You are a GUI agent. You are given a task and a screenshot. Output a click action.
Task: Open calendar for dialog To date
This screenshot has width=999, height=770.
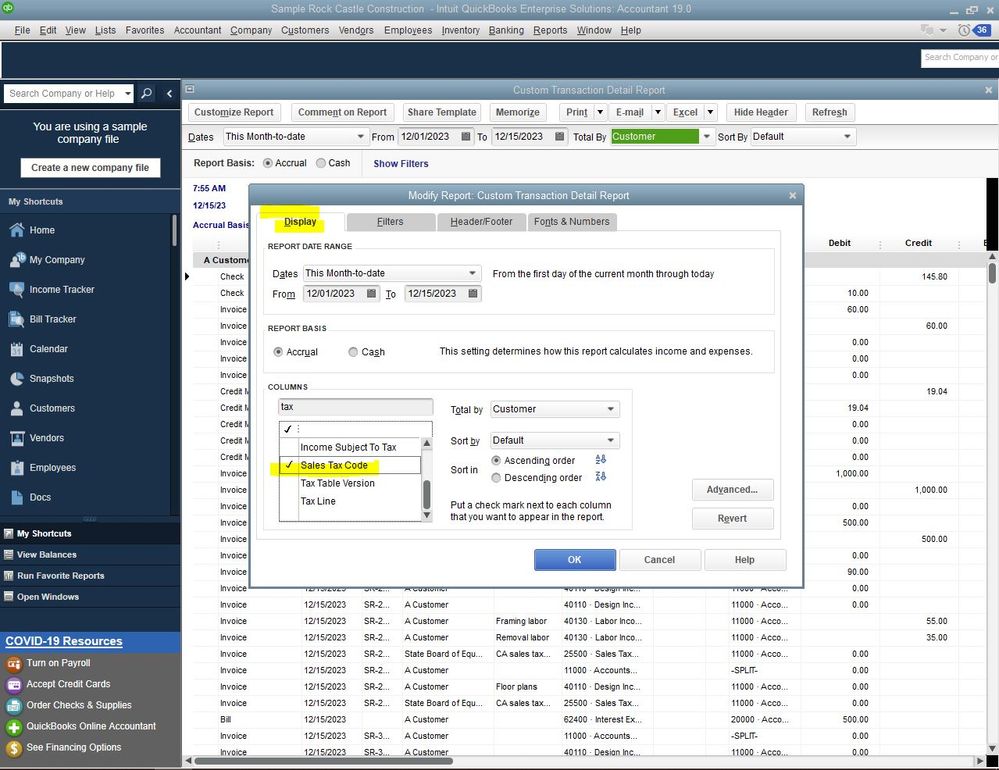click(x=473, y=294)
